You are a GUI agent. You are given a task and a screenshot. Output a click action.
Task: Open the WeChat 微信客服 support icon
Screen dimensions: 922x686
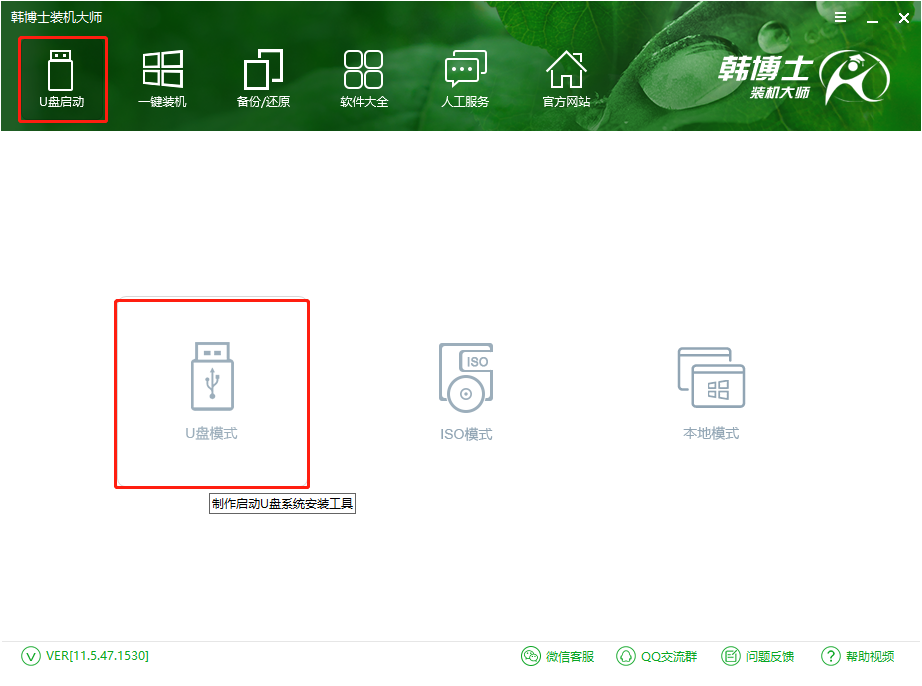click(558, 657)
